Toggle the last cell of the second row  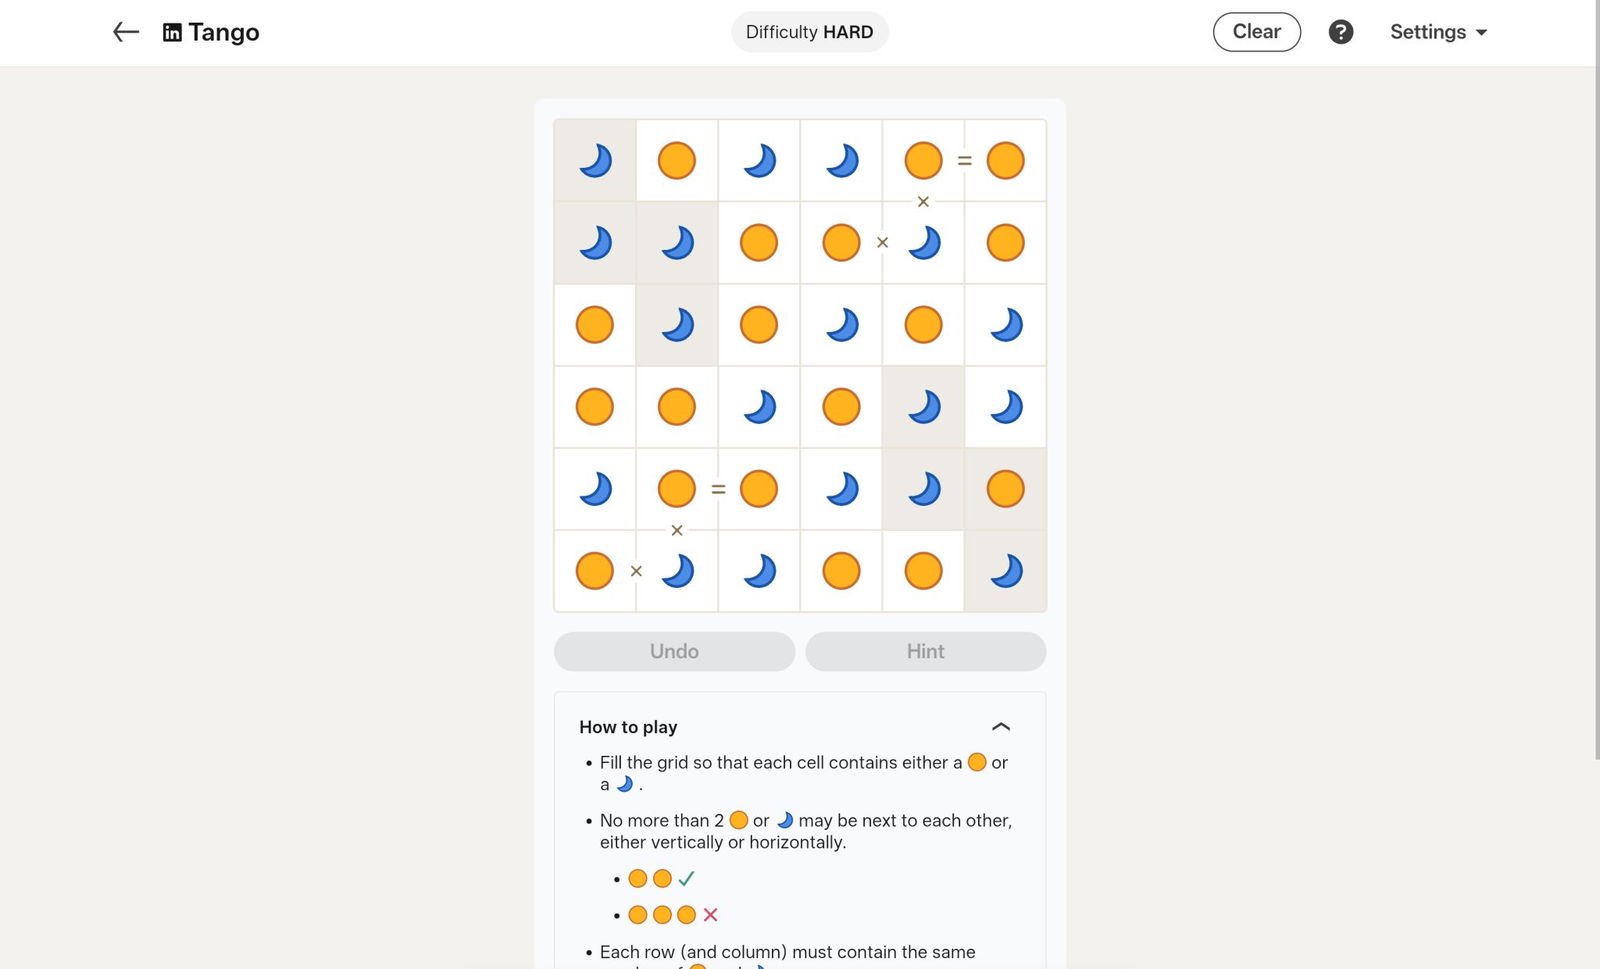1005,243
